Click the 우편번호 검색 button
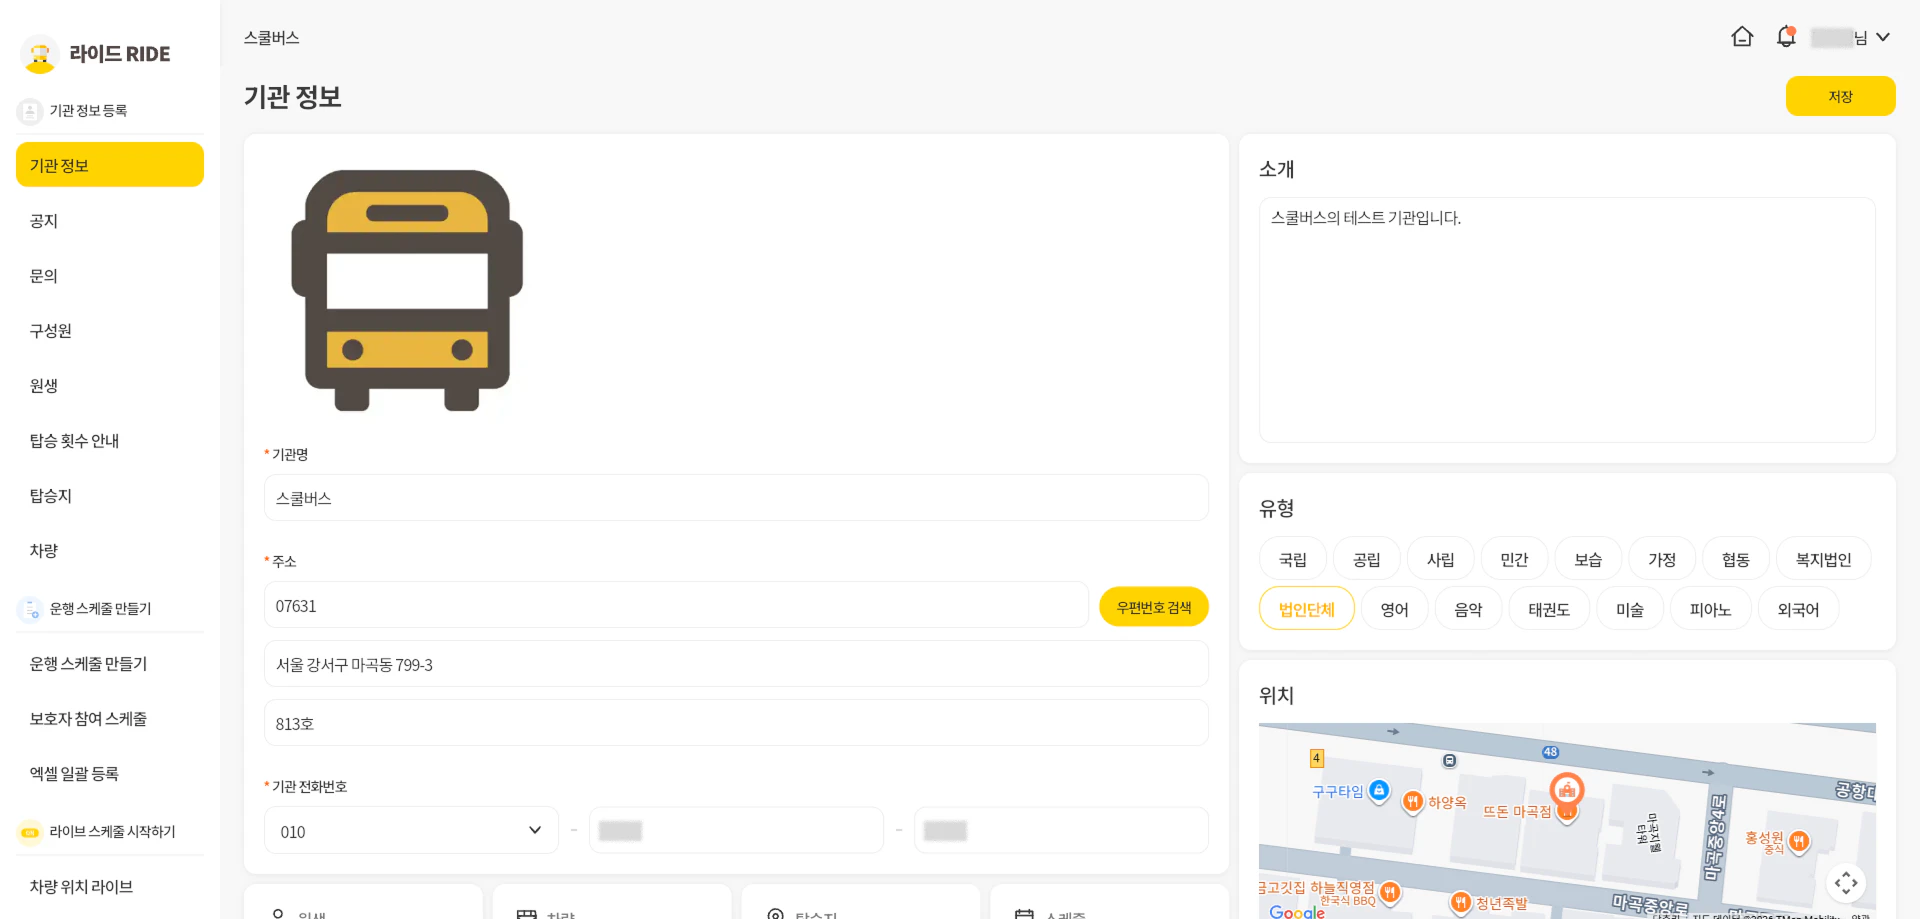The width and height of the screenshot is (1920, 919). click(1153, 607)
